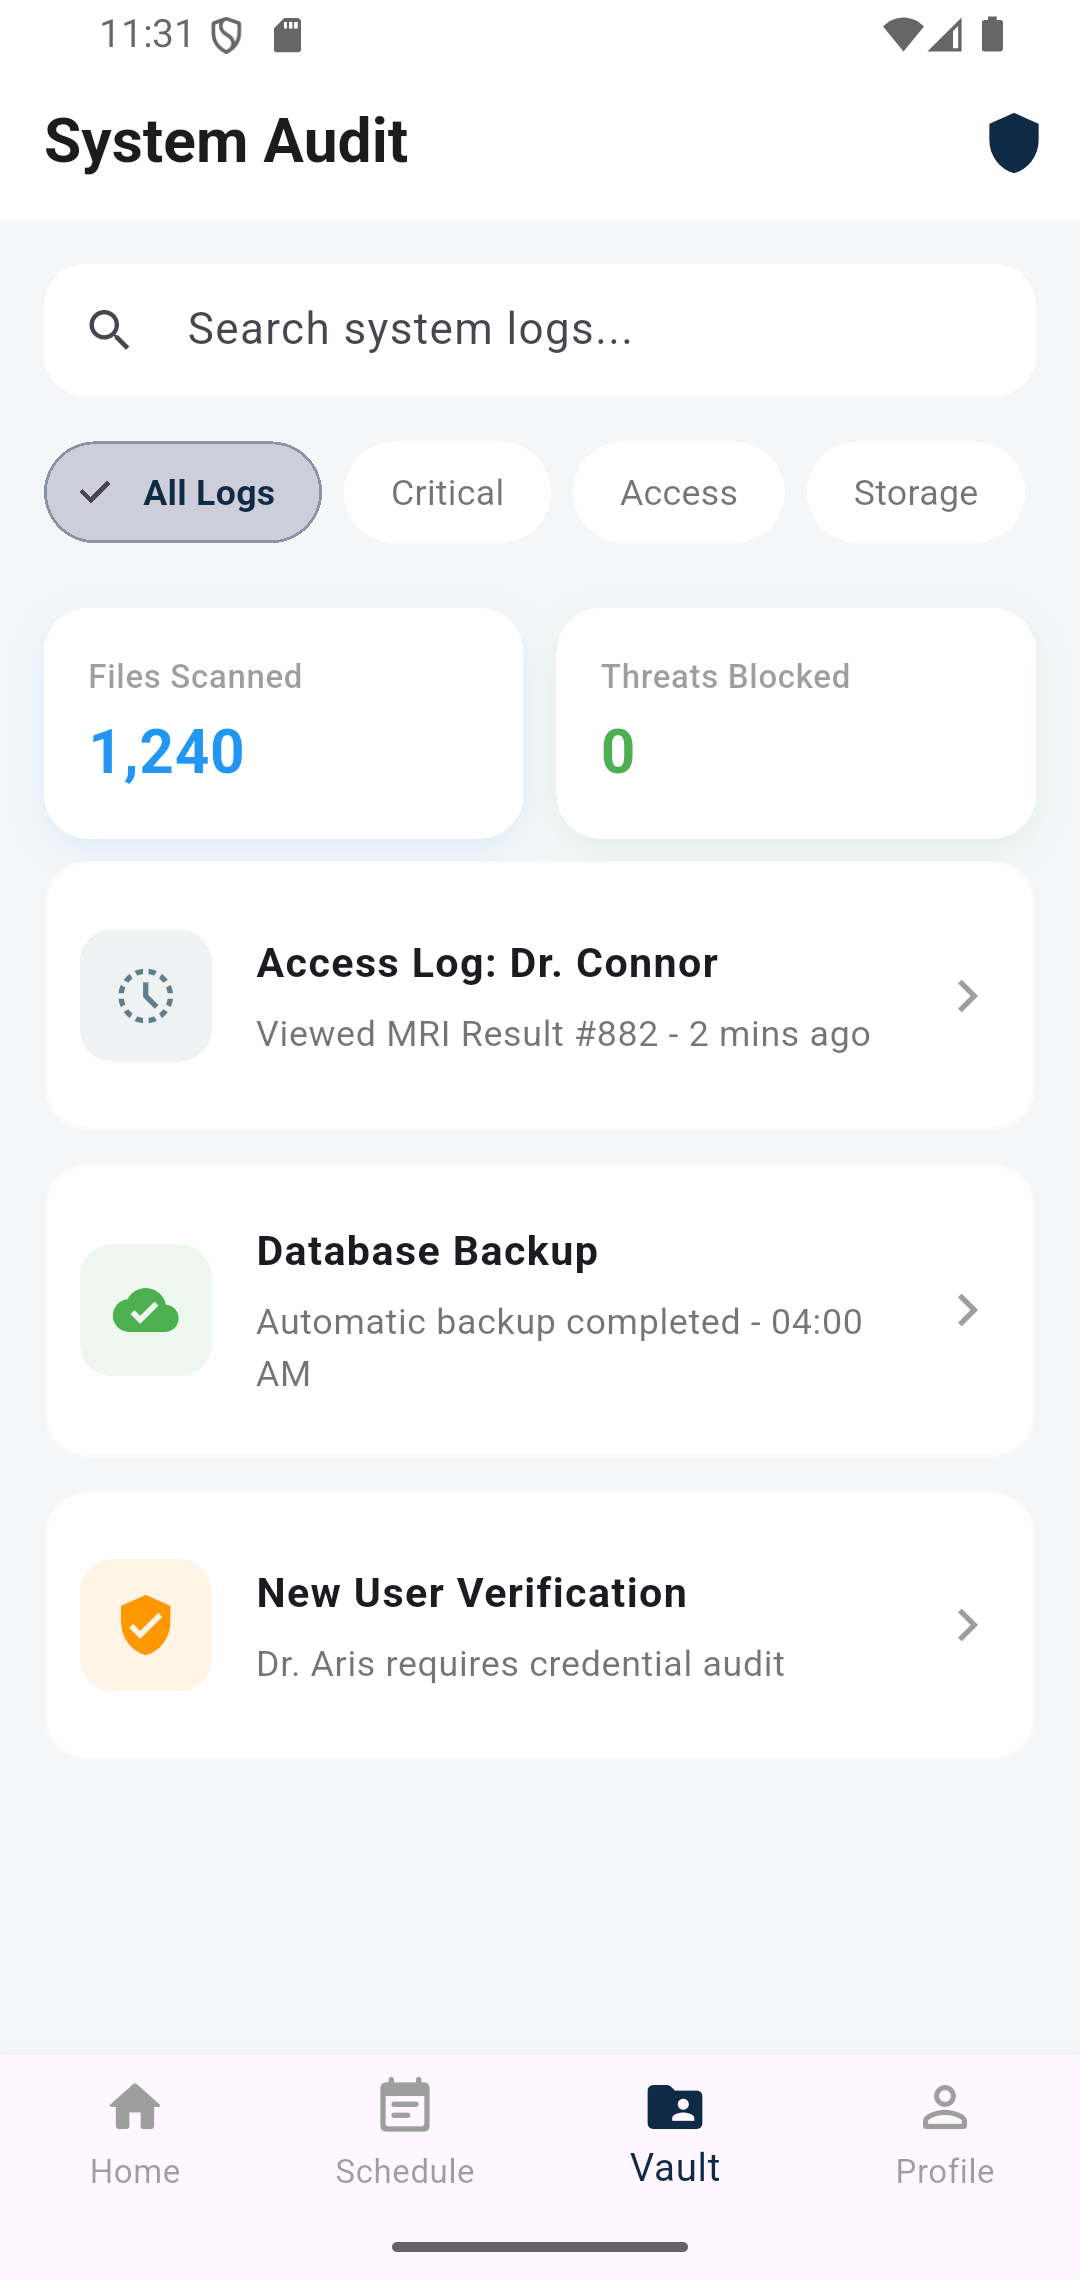Screen dimensions: 1080x2280
Task: Open Profile from bottom navigation
Action: pyautogui.click(x=944, y=2132)
